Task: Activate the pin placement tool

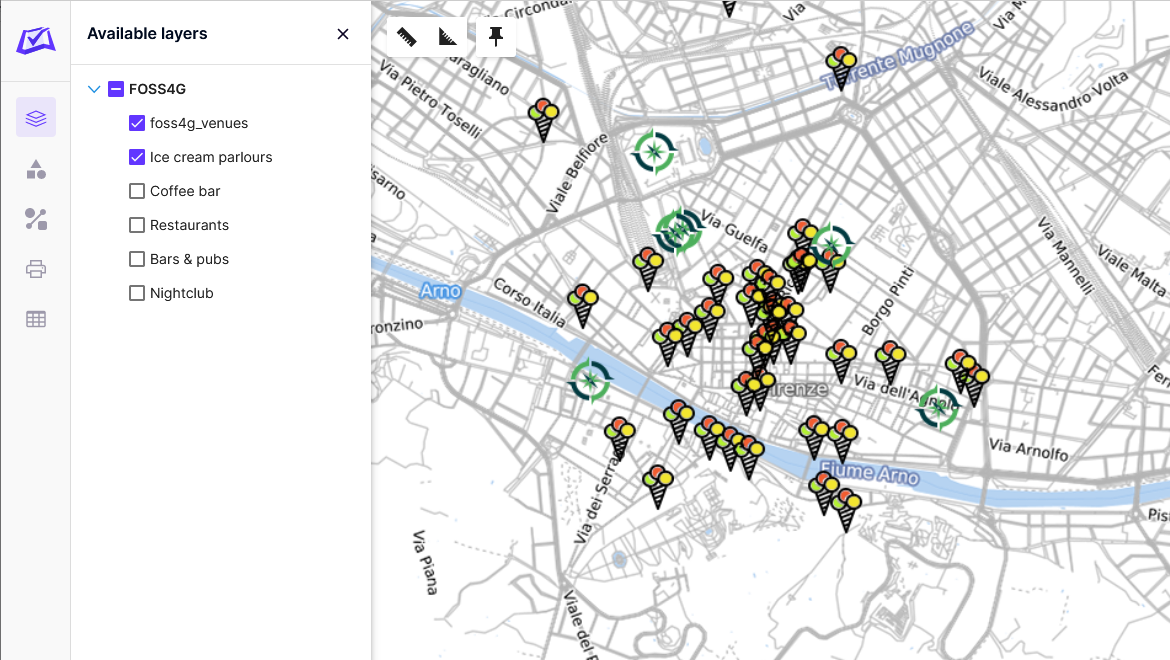Action: [x=496, y=36]
